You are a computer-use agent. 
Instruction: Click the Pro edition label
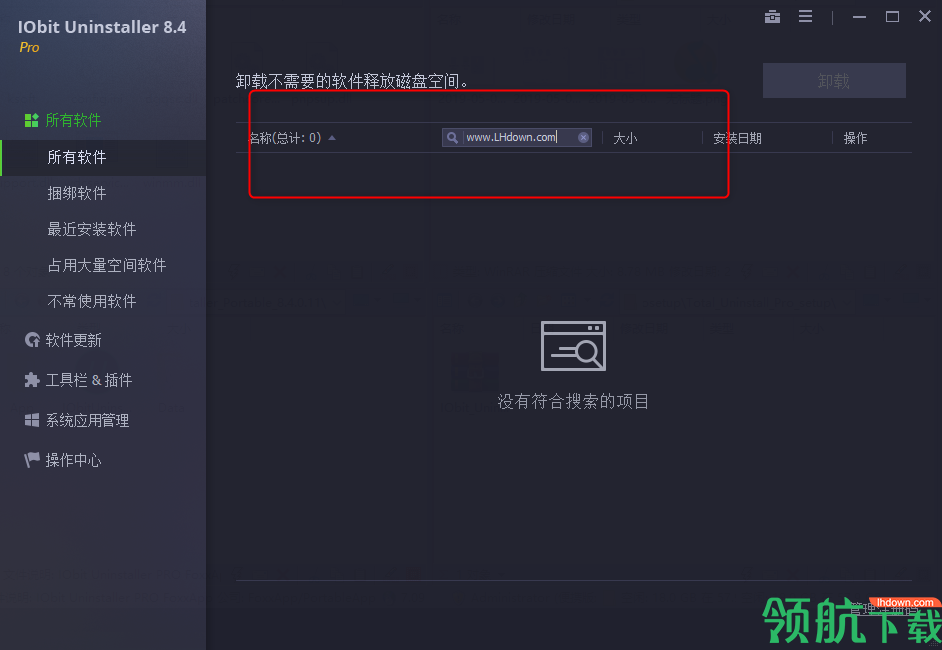point(29,47)
